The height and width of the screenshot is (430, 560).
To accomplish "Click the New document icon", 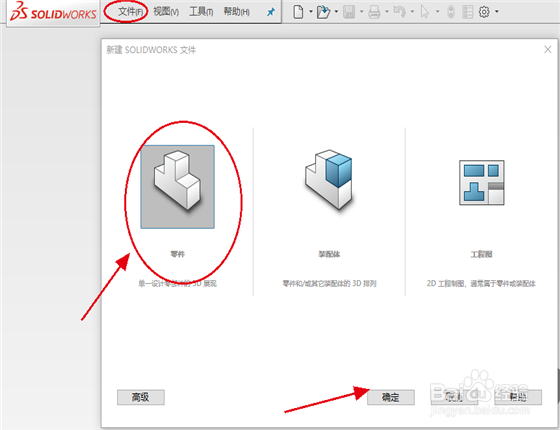I will [x=298, y=12].
